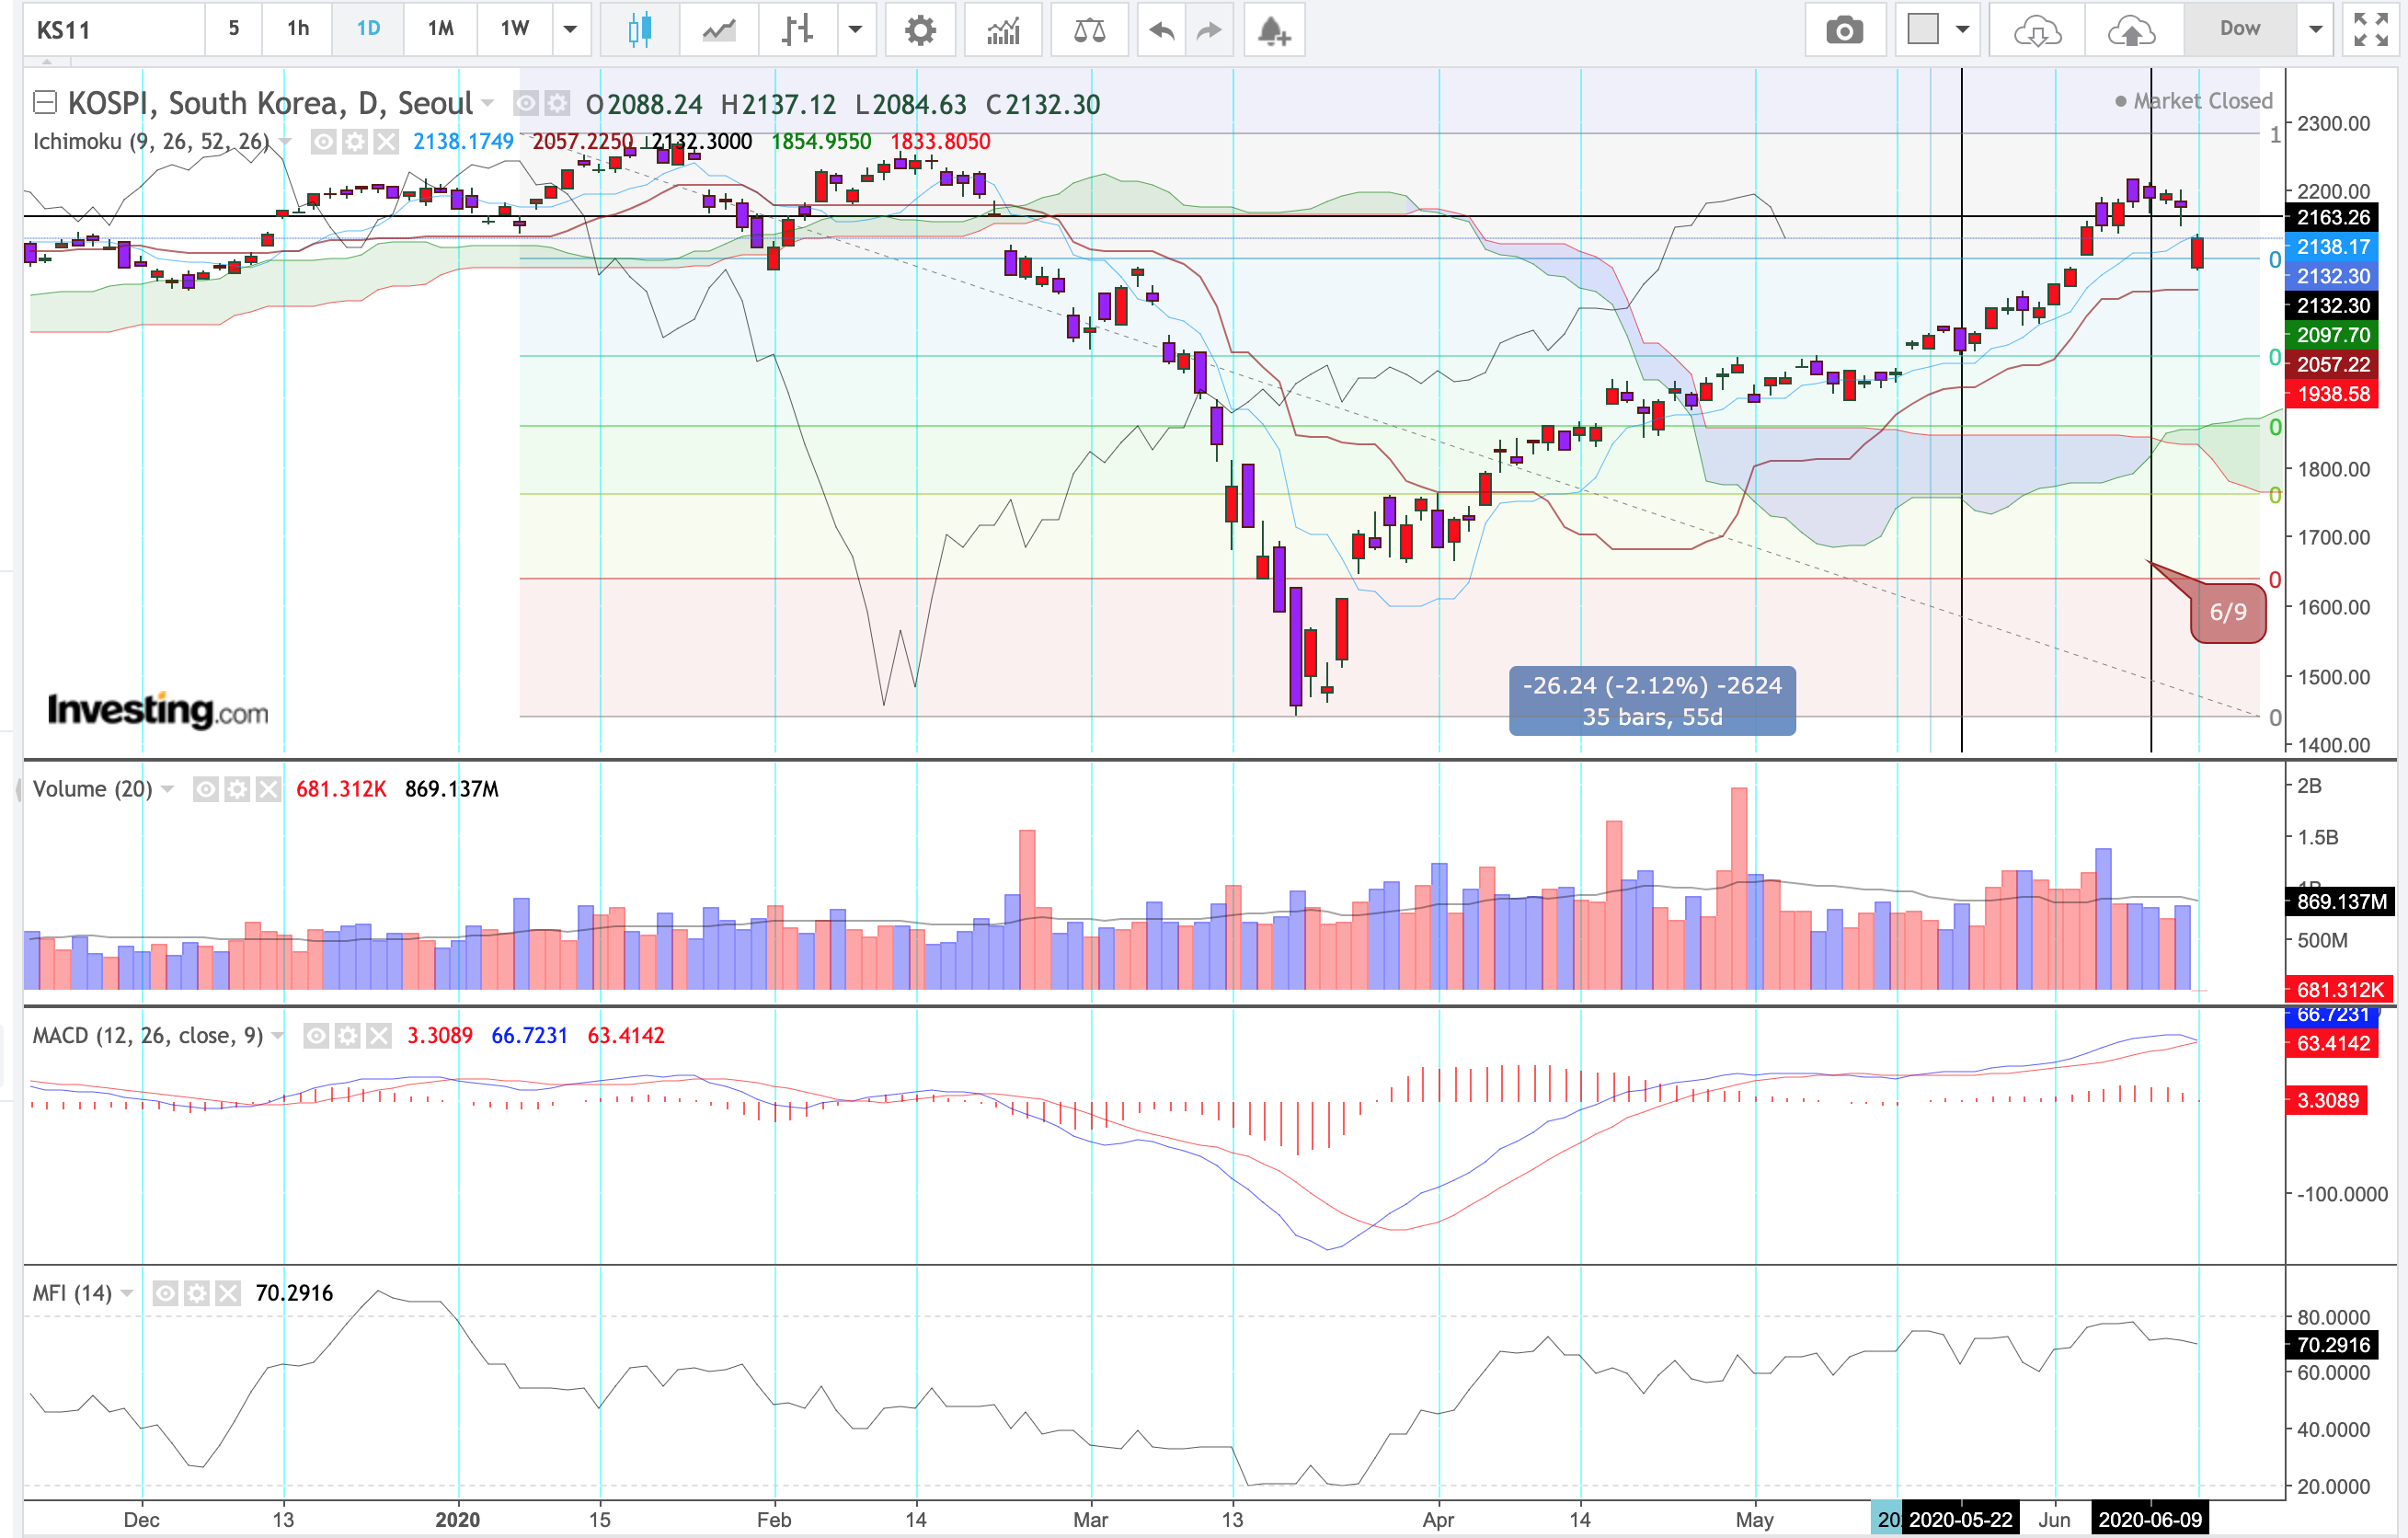Viewport: 2408px width, 1538px height.
Task: Open the indicators chart icon
Action: coord(1003,30)
